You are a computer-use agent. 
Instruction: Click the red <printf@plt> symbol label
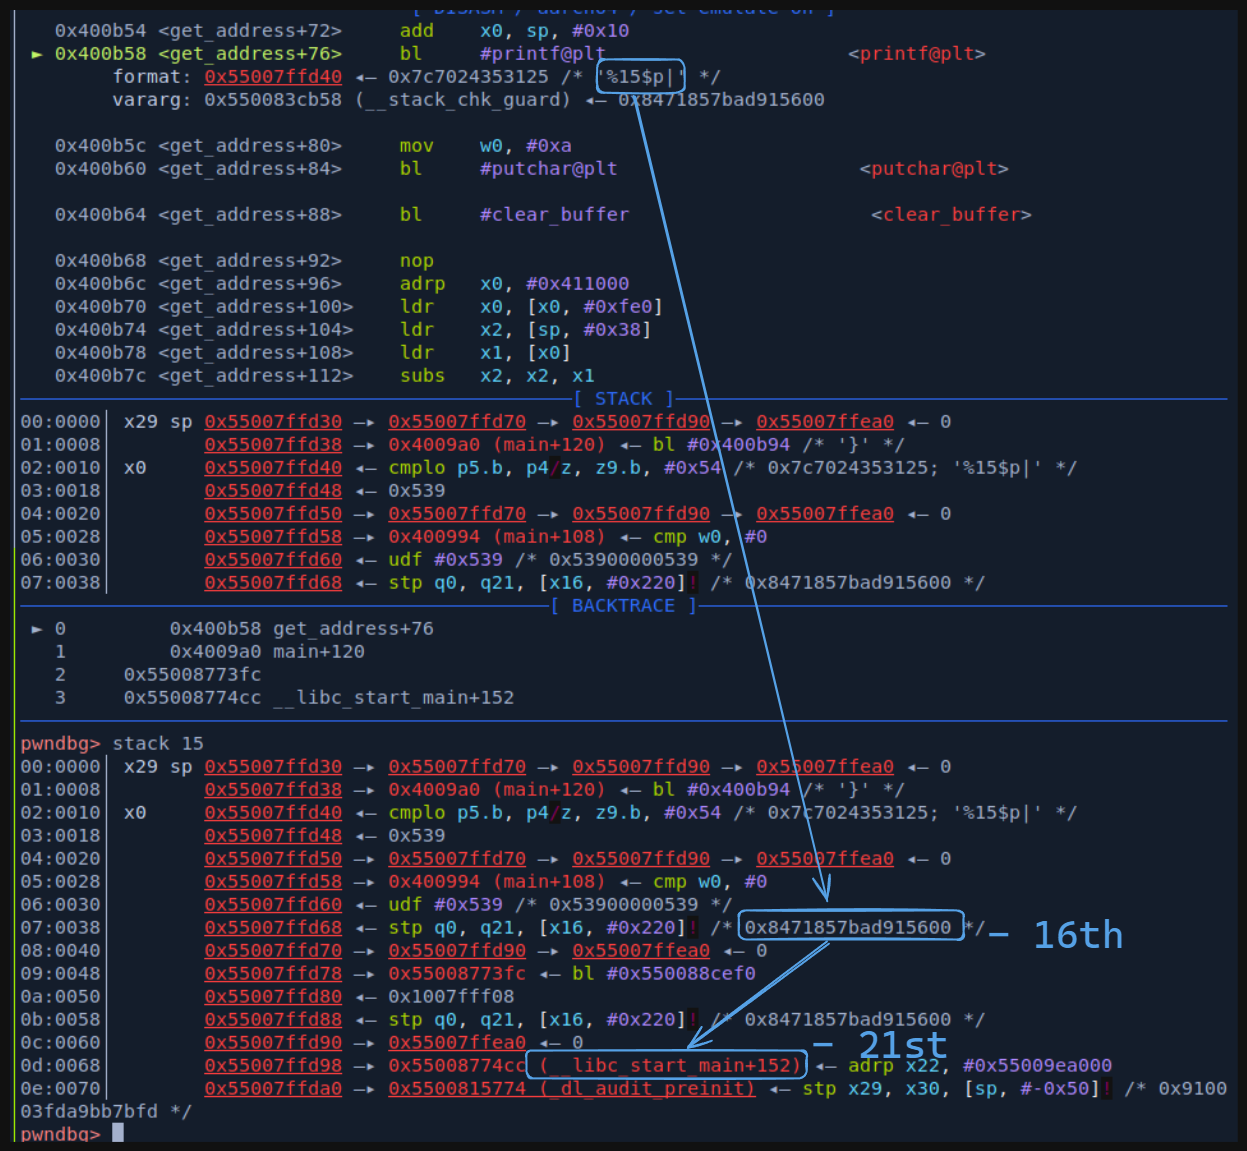click(x=916, y=54)
